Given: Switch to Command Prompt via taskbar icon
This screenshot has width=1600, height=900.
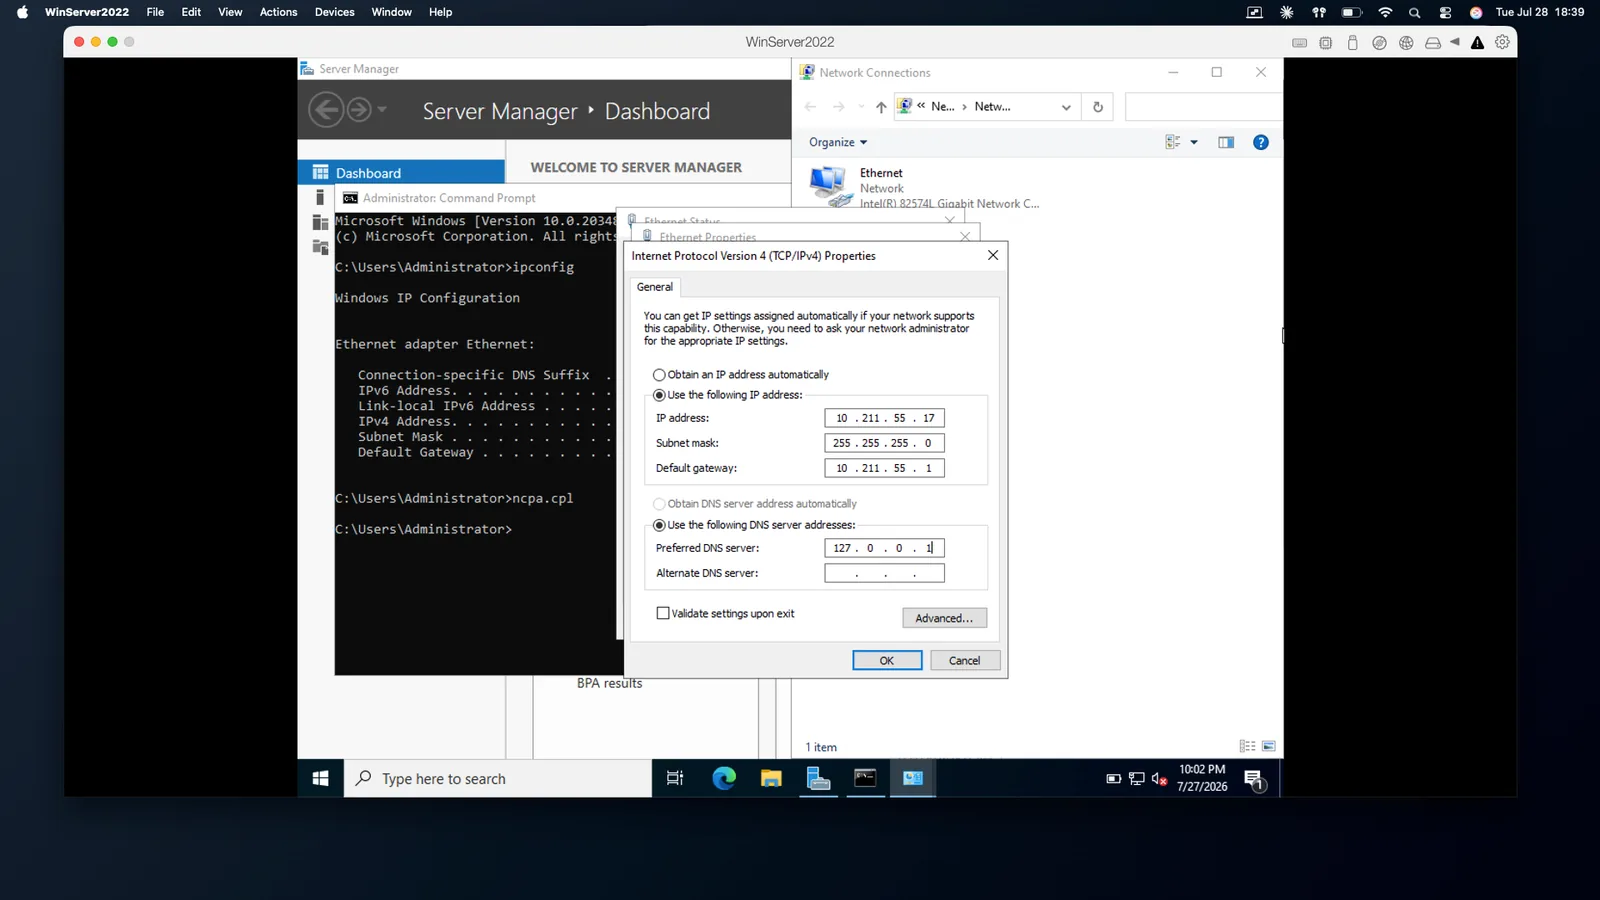Looking at the screenshot, I should click(866, 778).
